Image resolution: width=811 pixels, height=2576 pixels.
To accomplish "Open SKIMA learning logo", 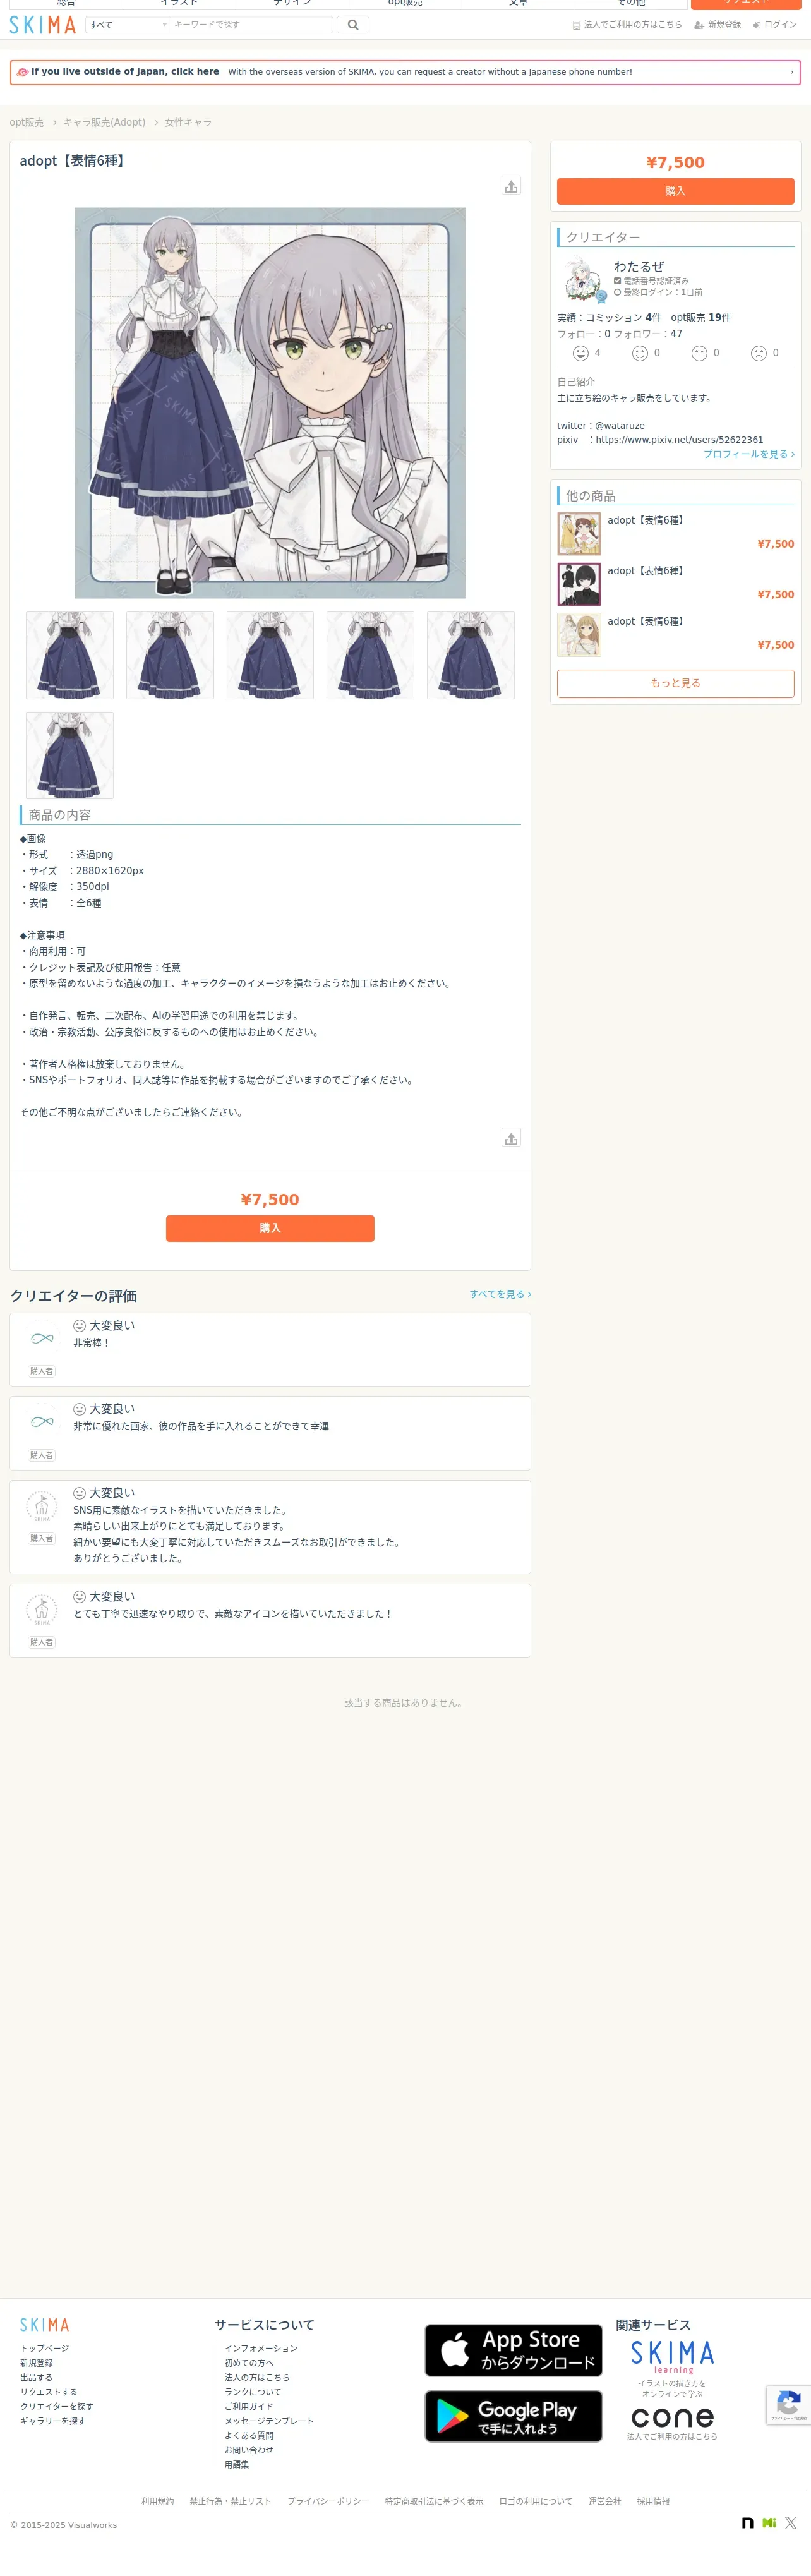I will pyautogui.click(x=672, y=2358).
